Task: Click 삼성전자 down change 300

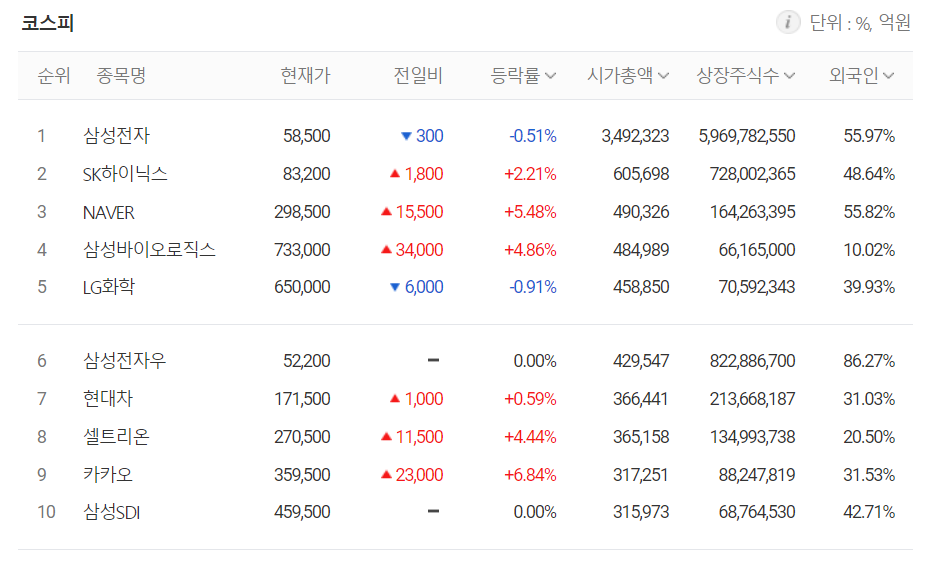Action: [x=422, y=136]
